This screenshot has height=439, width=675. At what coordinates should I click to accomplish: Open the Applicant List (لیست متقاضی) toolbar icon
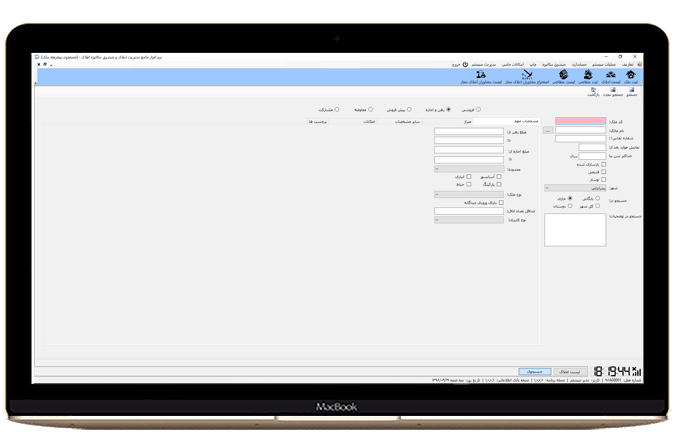click(x=564, y=74)
